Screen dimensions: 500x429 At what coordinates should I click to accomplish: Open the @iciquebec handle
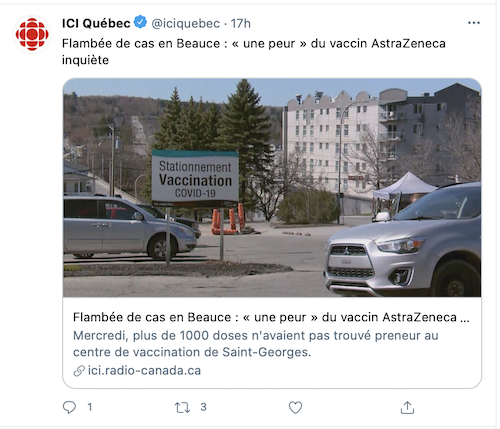click(186, 24)
